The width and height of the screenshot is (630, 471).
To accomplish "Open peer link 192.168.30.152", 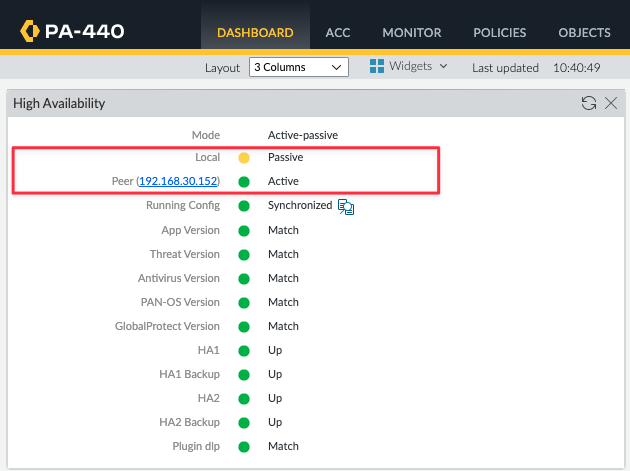I will [x=178, y=181].
